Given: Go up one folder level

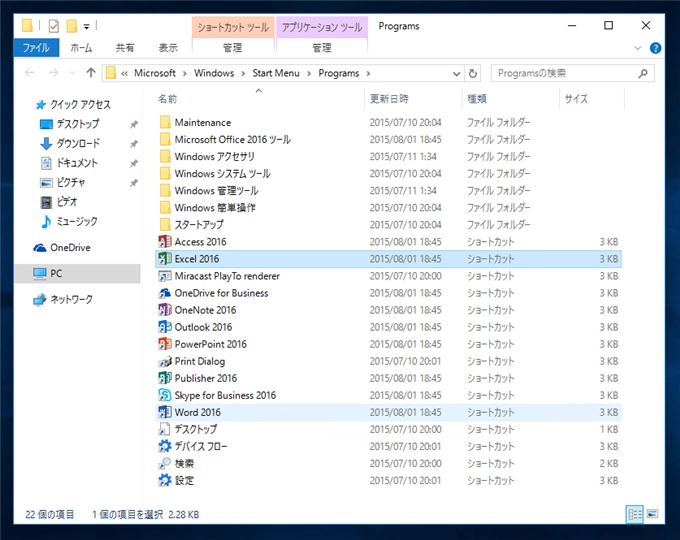Looking at the screenshot, I should (91, 72).
